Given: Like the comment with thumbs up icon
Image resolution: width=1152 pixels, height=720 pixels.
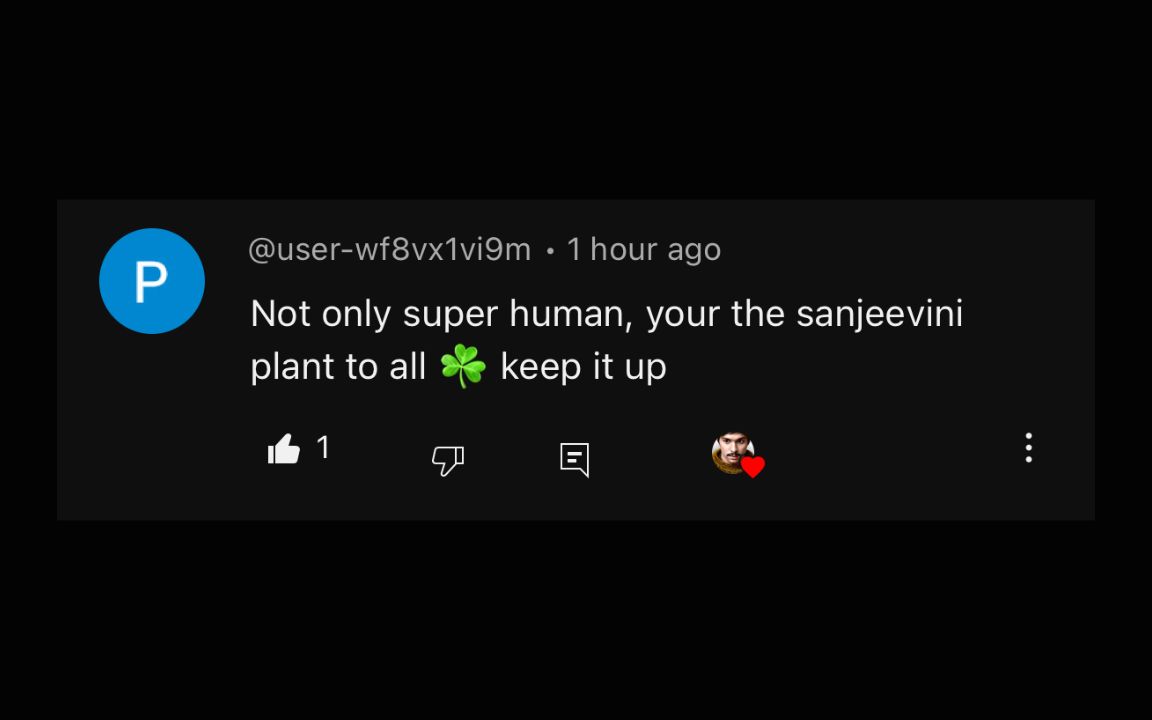Looking at the screenshot, I should click(x=284, y=449).
